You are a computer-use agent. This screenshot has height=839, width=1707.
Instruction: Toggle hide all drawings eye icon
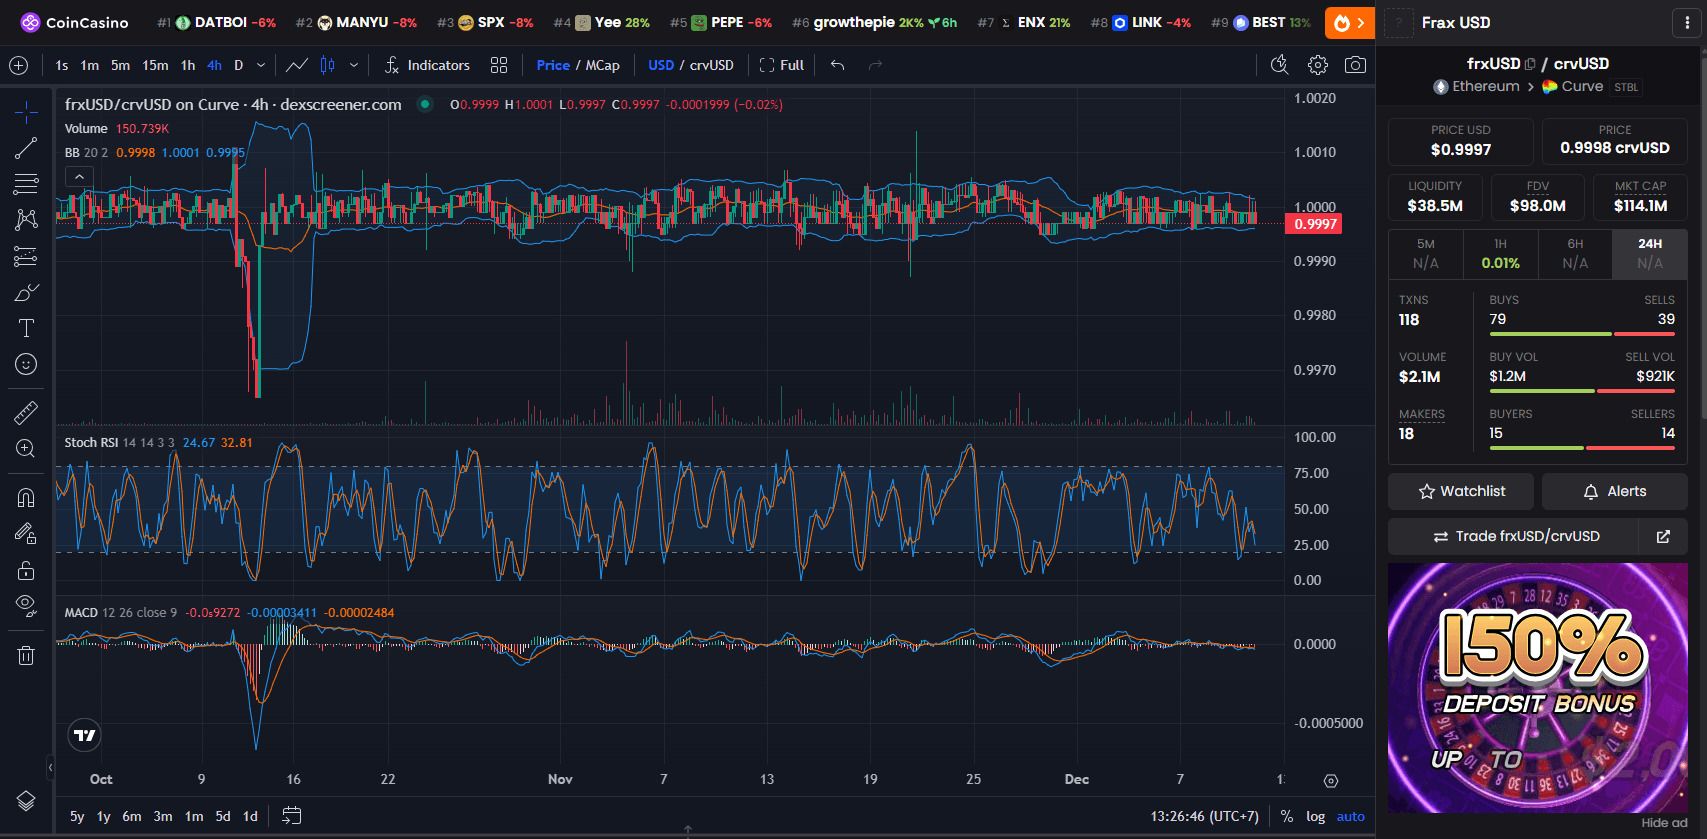coord(26,605)
